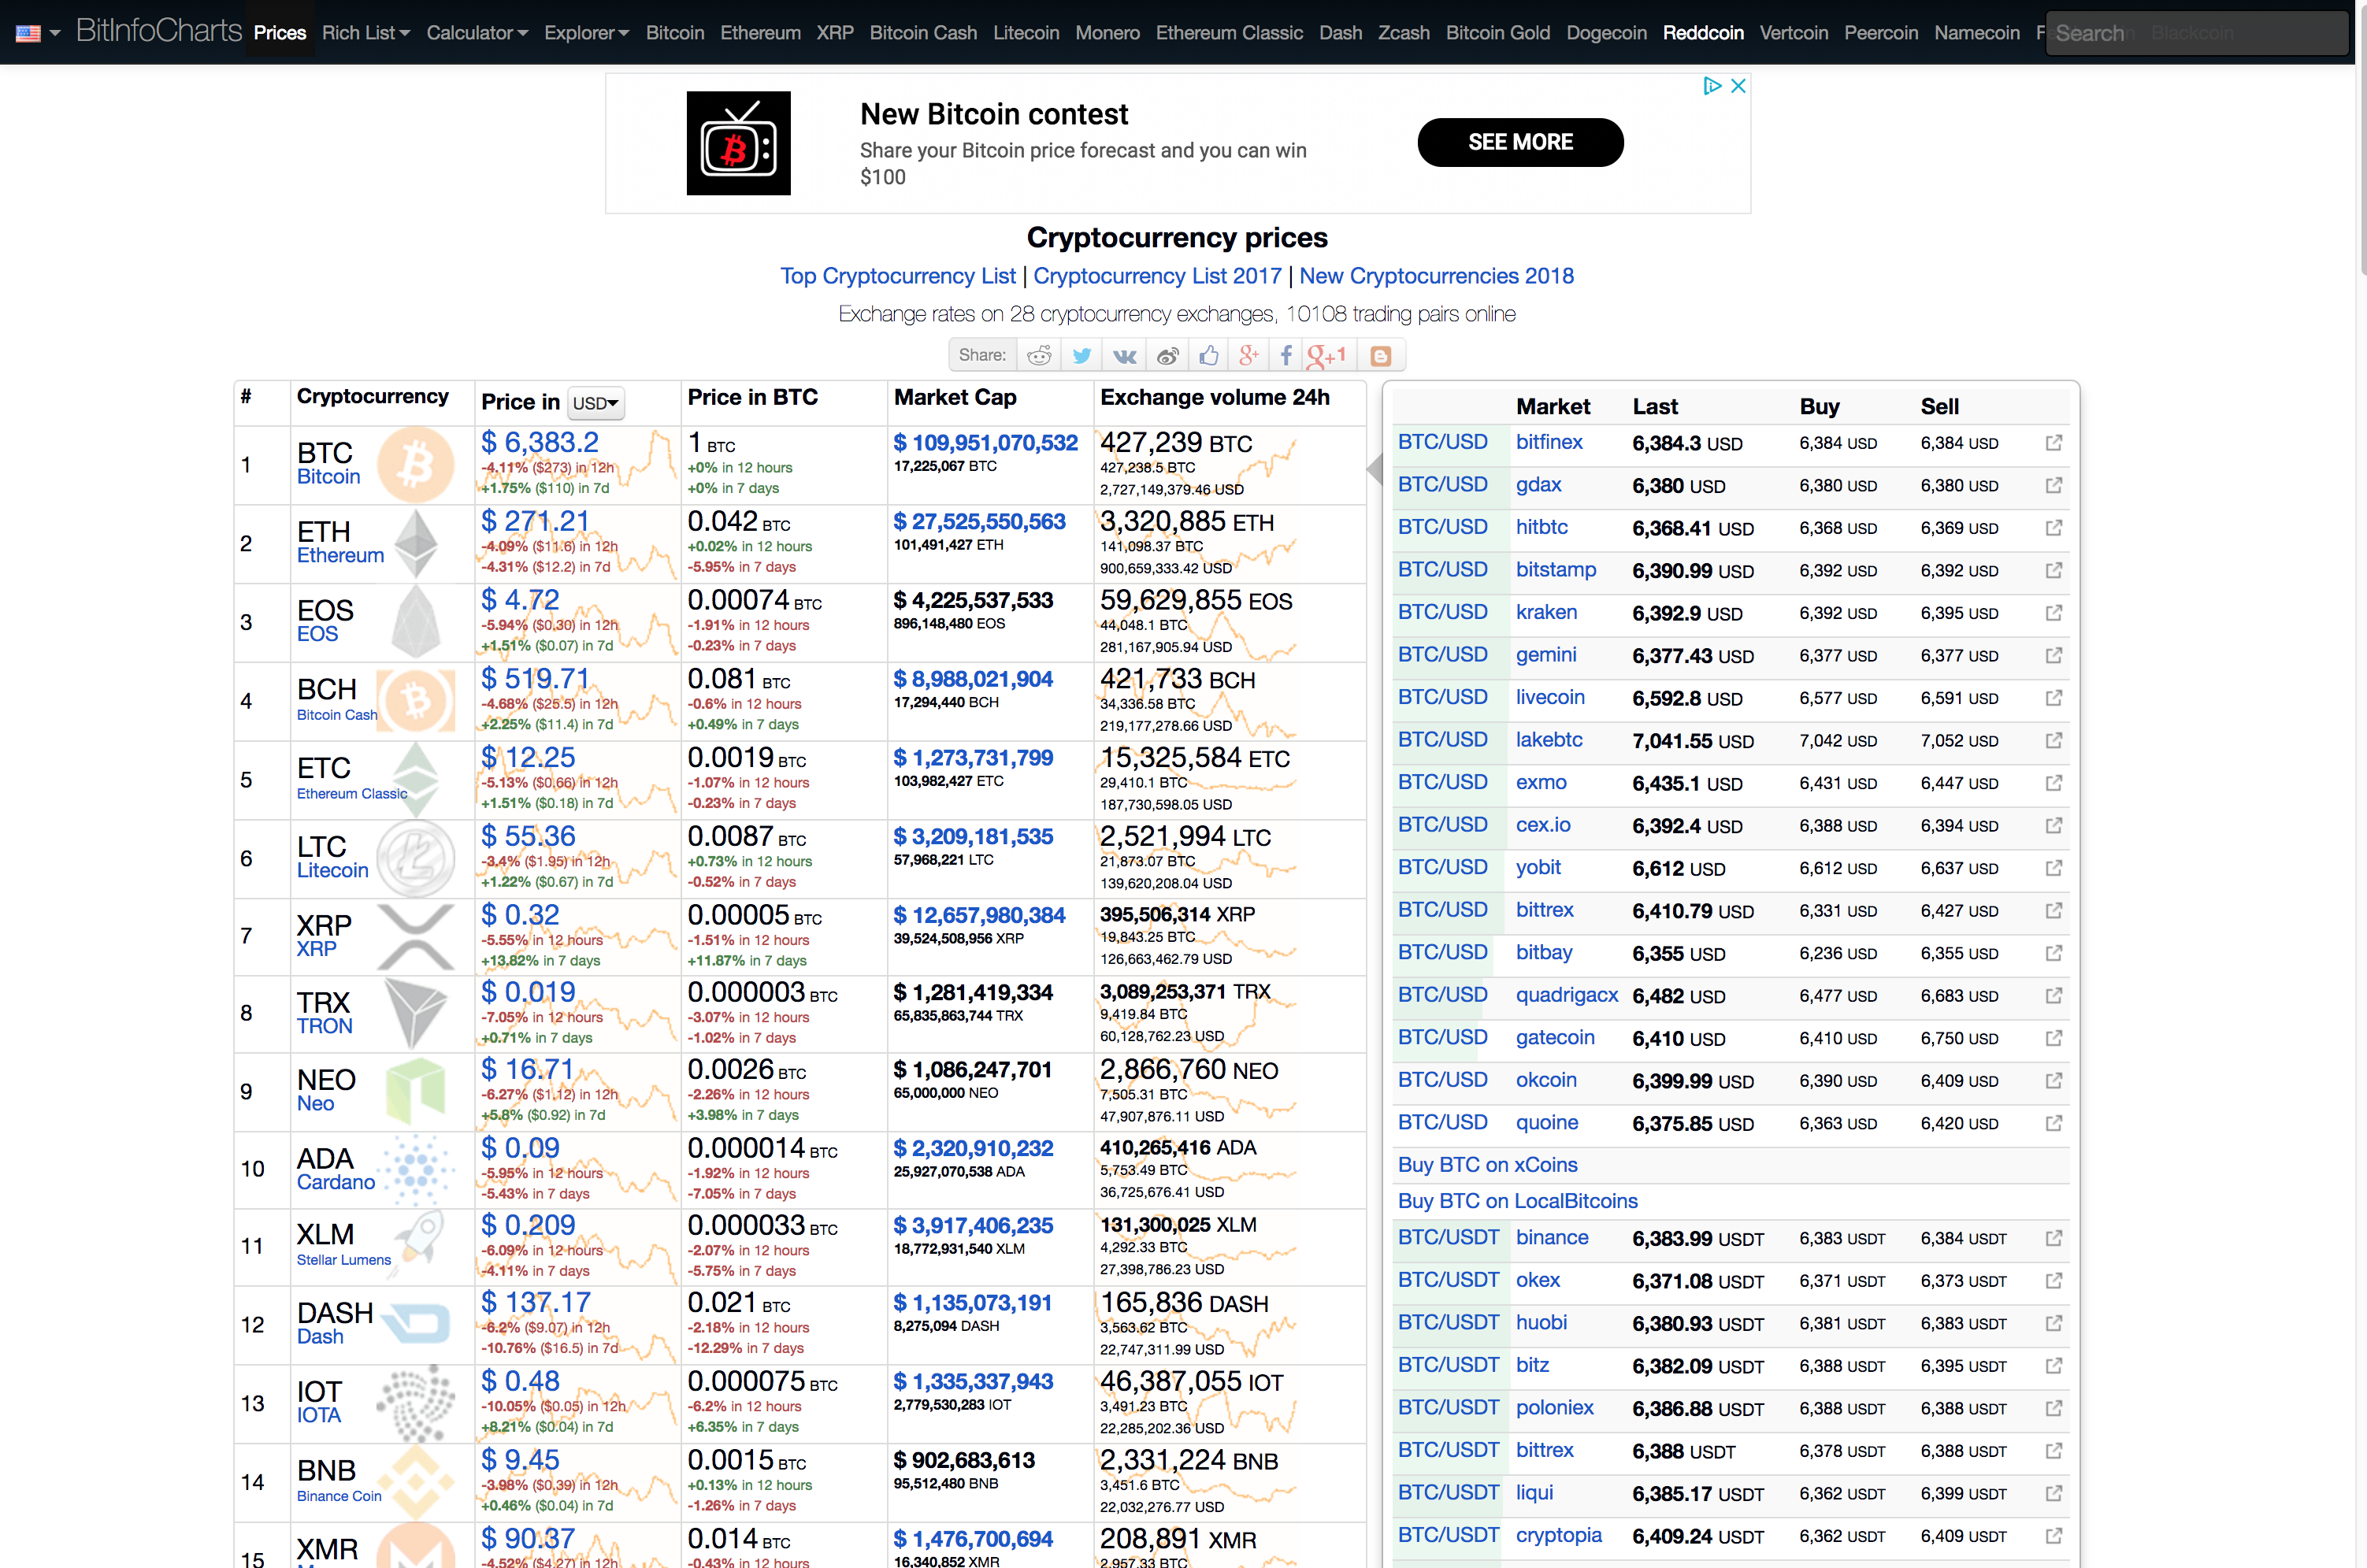The image size is (2367, 1568).
Task: Select Reddcoin in the navbar
Action: (x=1703, y=33)
